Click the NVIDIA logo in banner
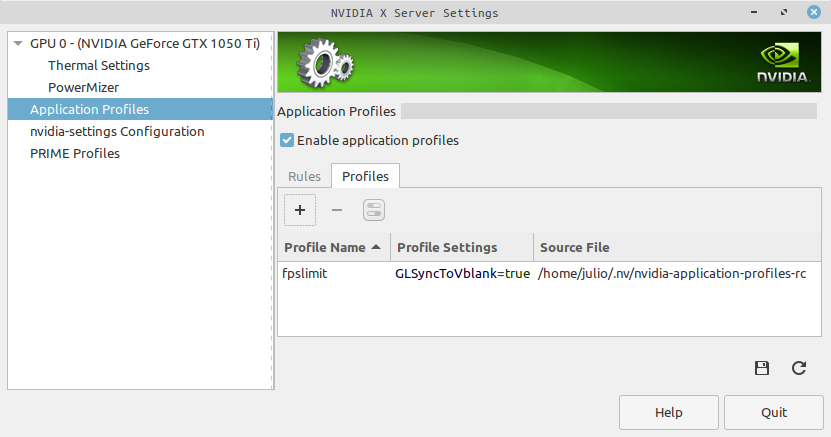The height and width of the screenshot is (437, 831). click(x=782, y=63)
